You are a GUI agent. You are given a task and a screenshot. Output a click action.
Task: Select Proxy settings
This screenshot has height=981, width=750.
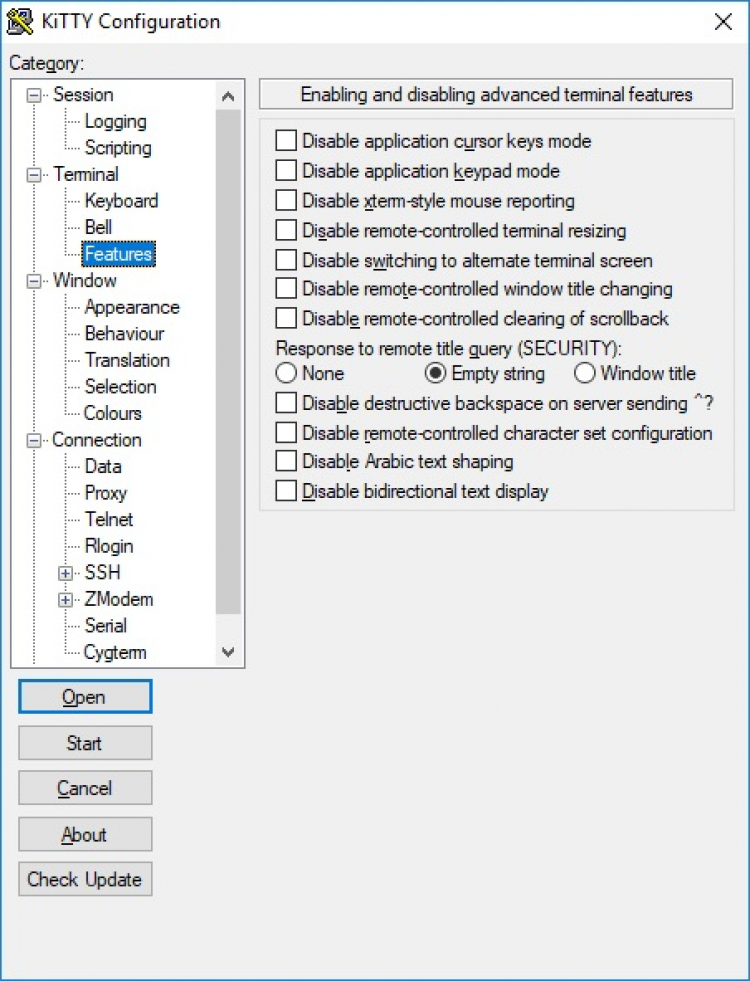pos(105,493)
